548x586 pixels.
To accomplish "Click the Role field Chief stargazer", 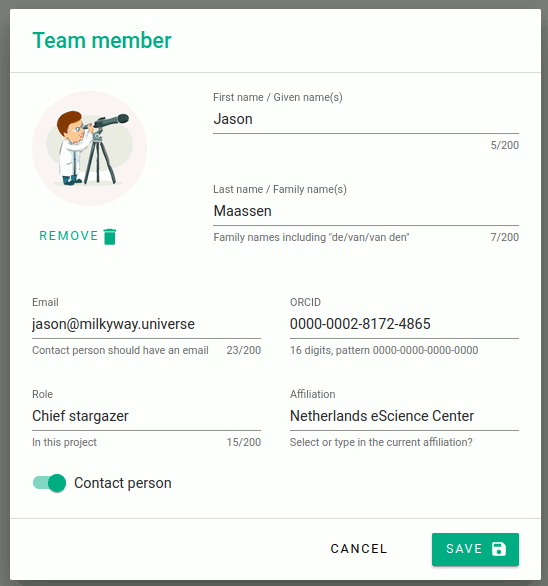I will tap(146, 416).
